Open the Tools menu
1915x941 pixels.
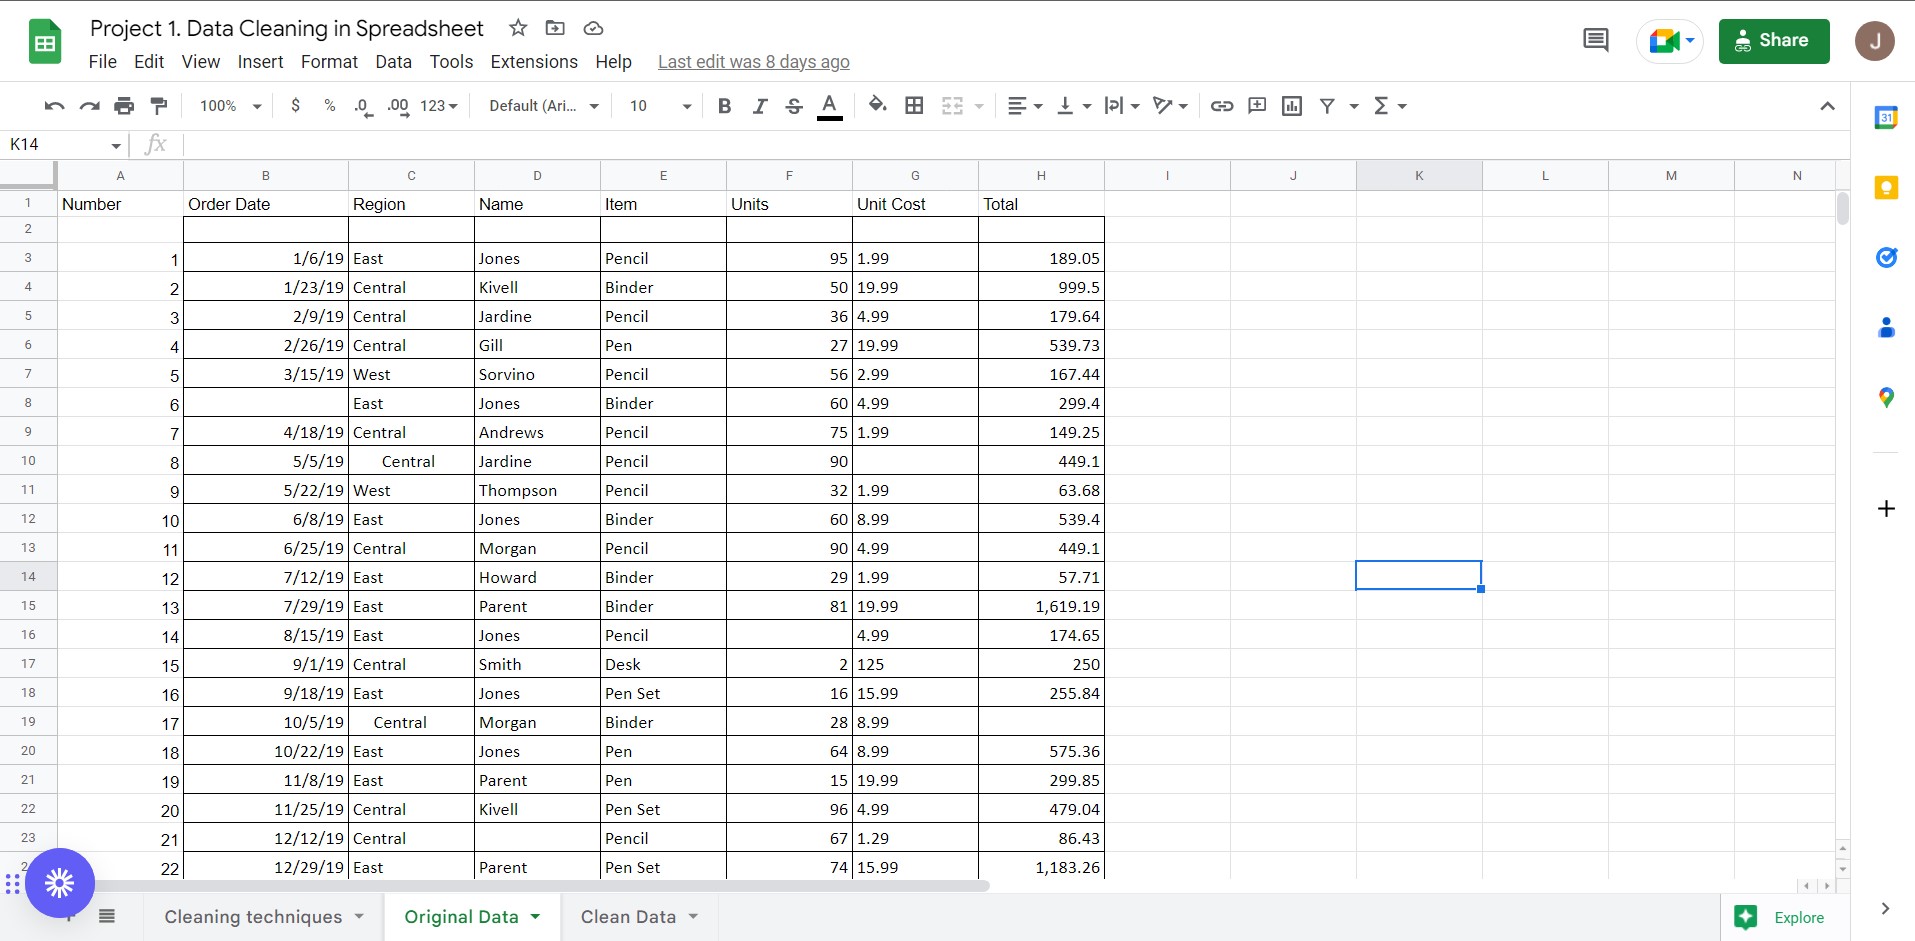(x=451, y=62)
